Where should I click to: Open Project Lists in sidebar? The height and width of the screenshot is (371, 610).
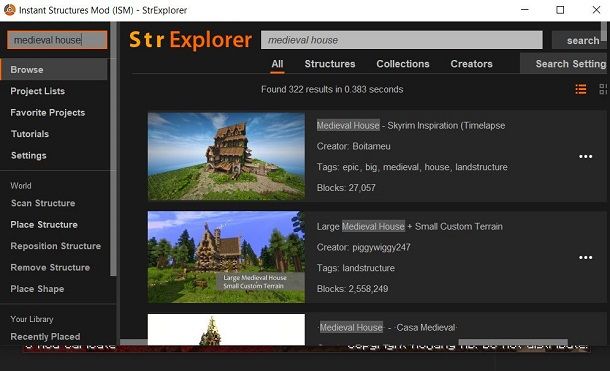coord(38,91)
